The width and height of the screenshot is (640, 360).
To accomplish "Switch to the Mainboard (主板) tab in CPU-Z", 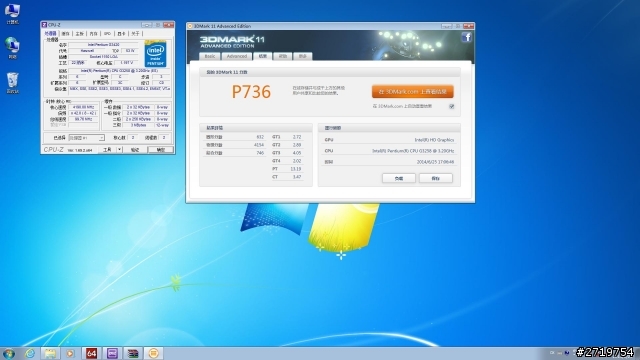I will click(80, 33).
